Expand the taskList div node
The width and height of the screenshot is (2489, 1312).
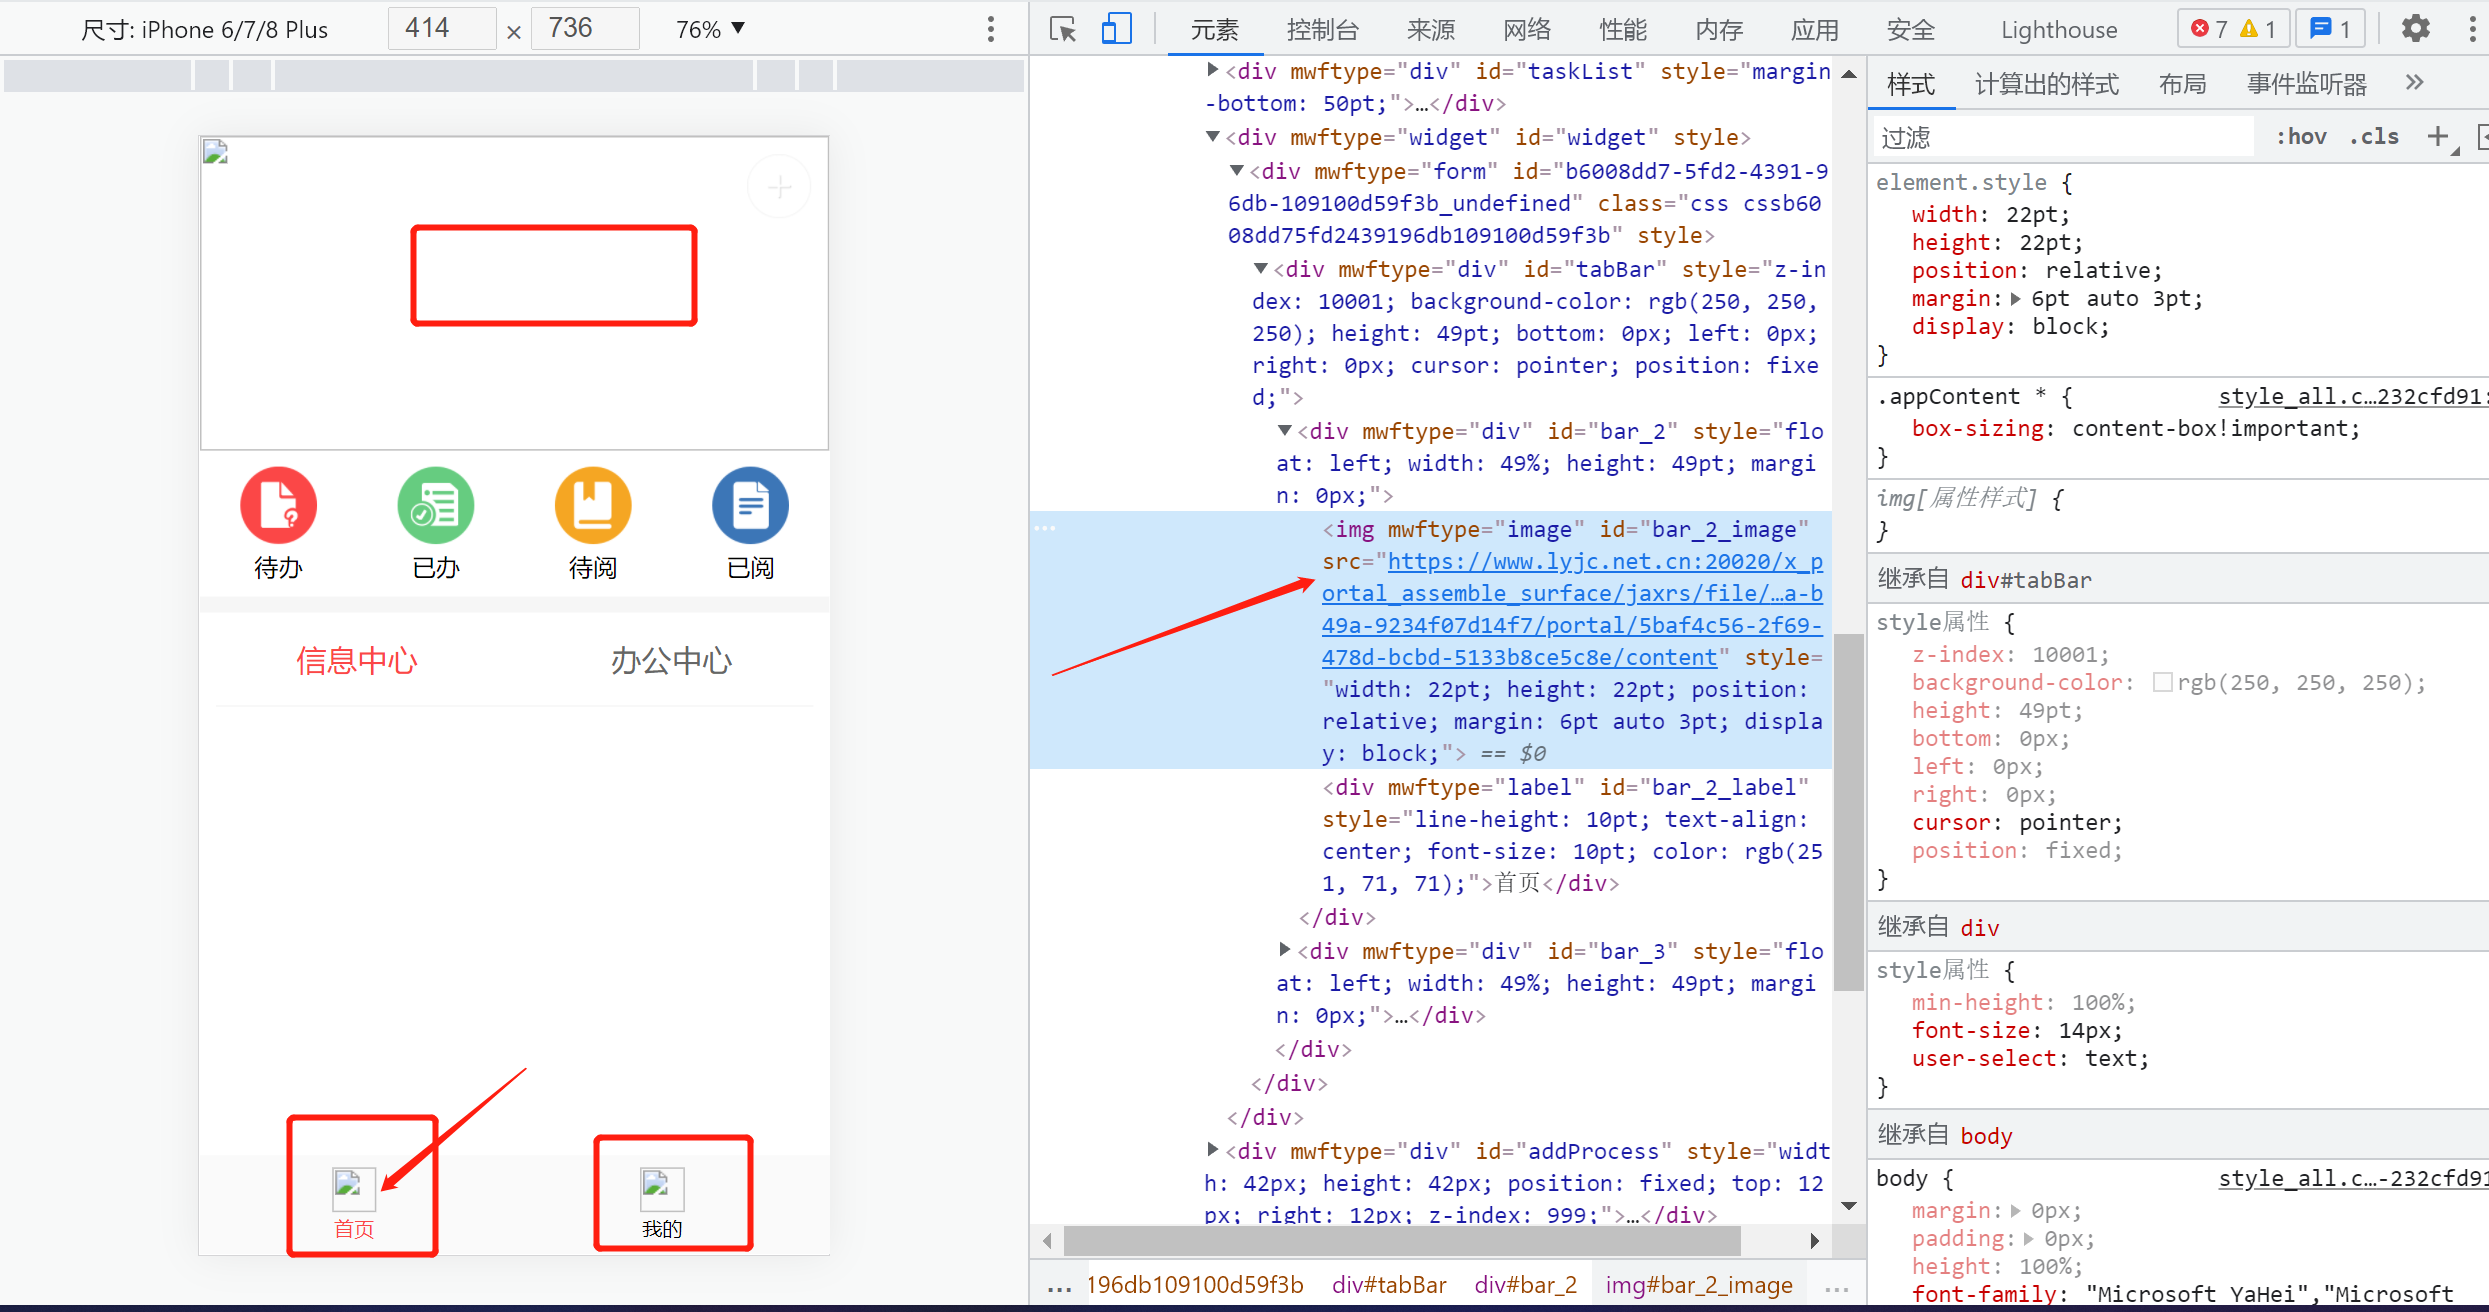(x=1213, y=70)
